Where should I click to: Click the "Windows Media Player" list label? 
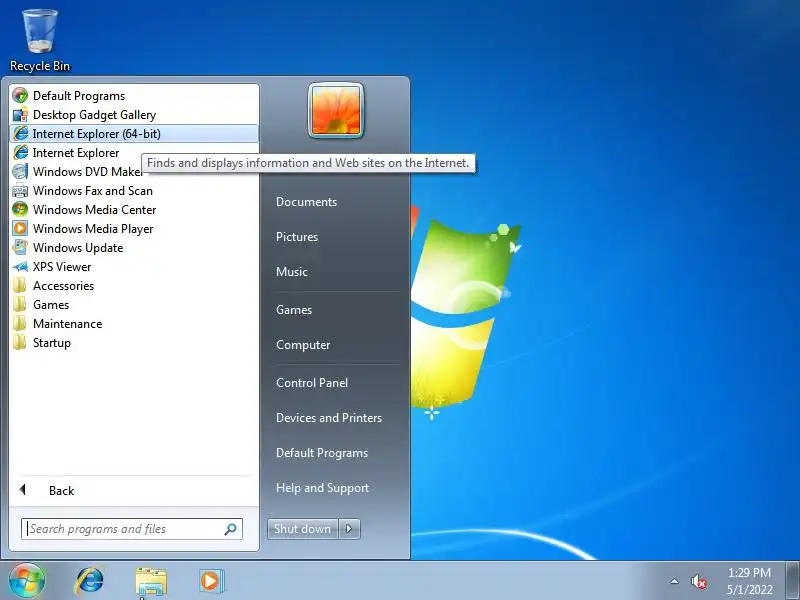pyautogui.click(x=93, y=229)
